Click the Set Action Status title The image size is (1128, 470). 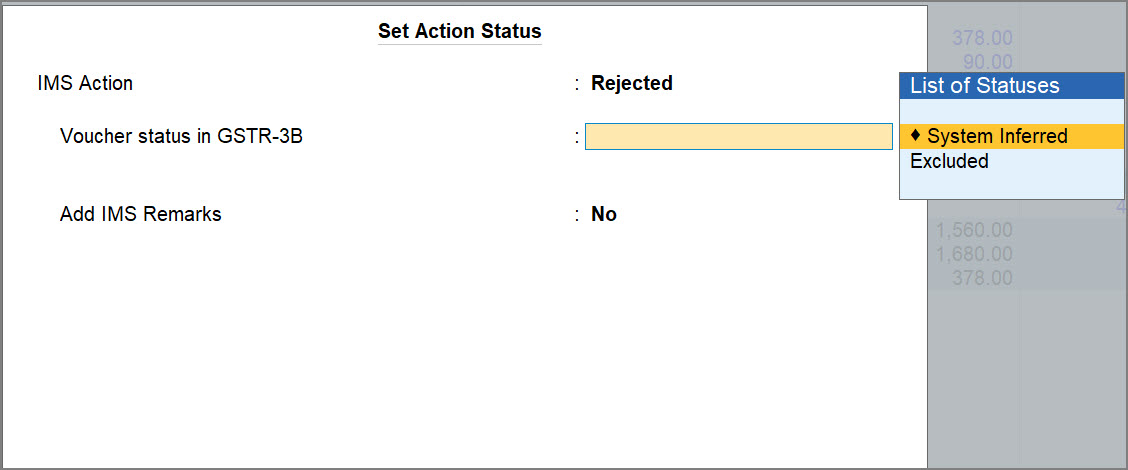click(459, 31)
